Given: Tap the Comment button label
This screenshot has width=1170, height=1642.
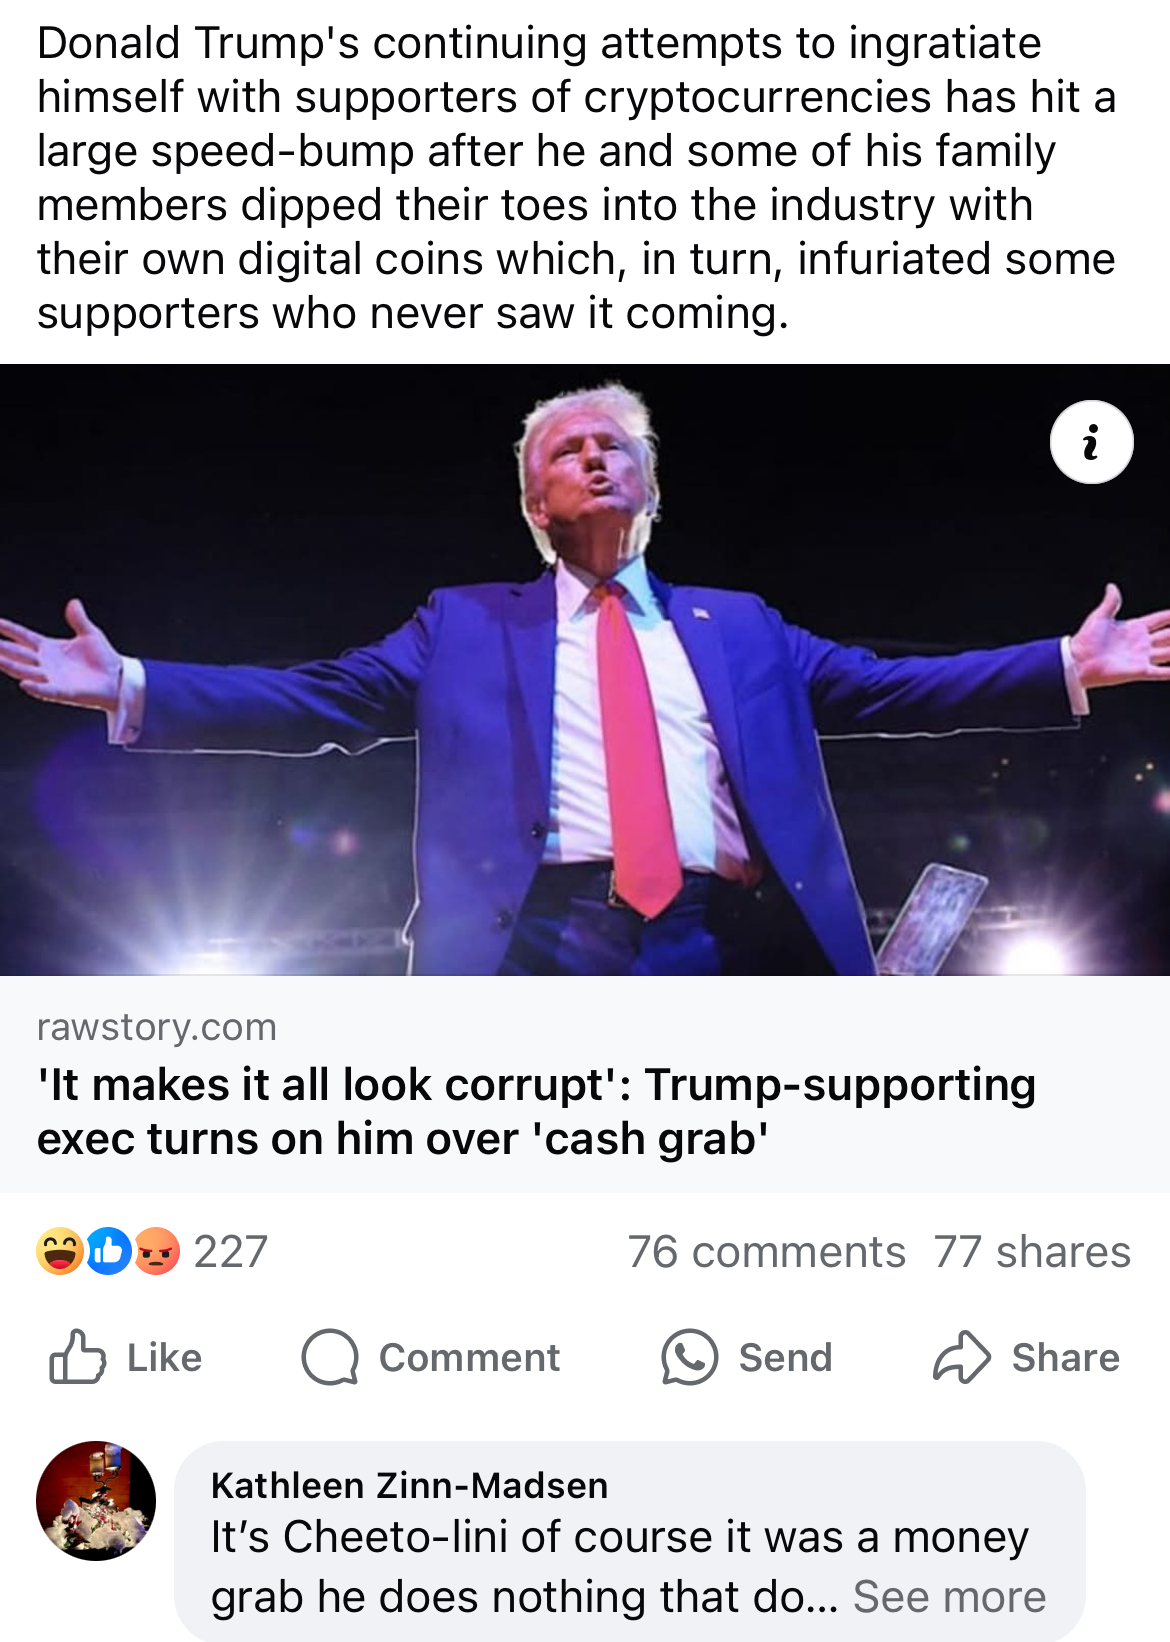Looking at the screenshot, I should click(x=469, y=1357).
